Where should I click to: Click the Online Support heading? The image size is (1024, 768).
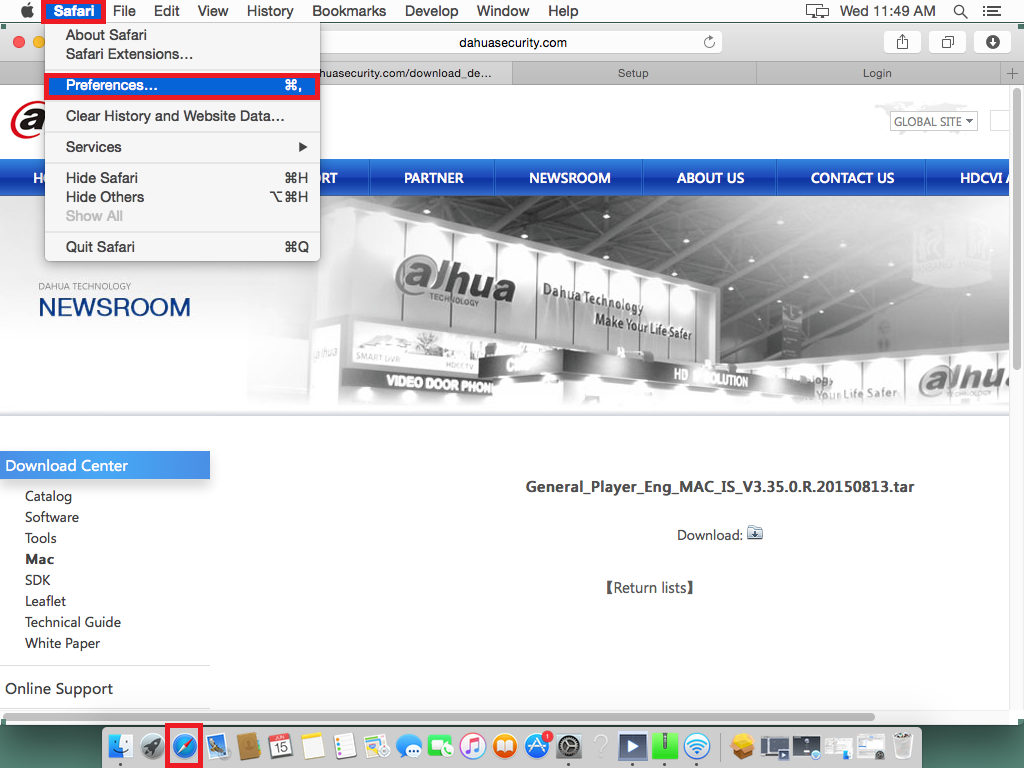(59, 688)
